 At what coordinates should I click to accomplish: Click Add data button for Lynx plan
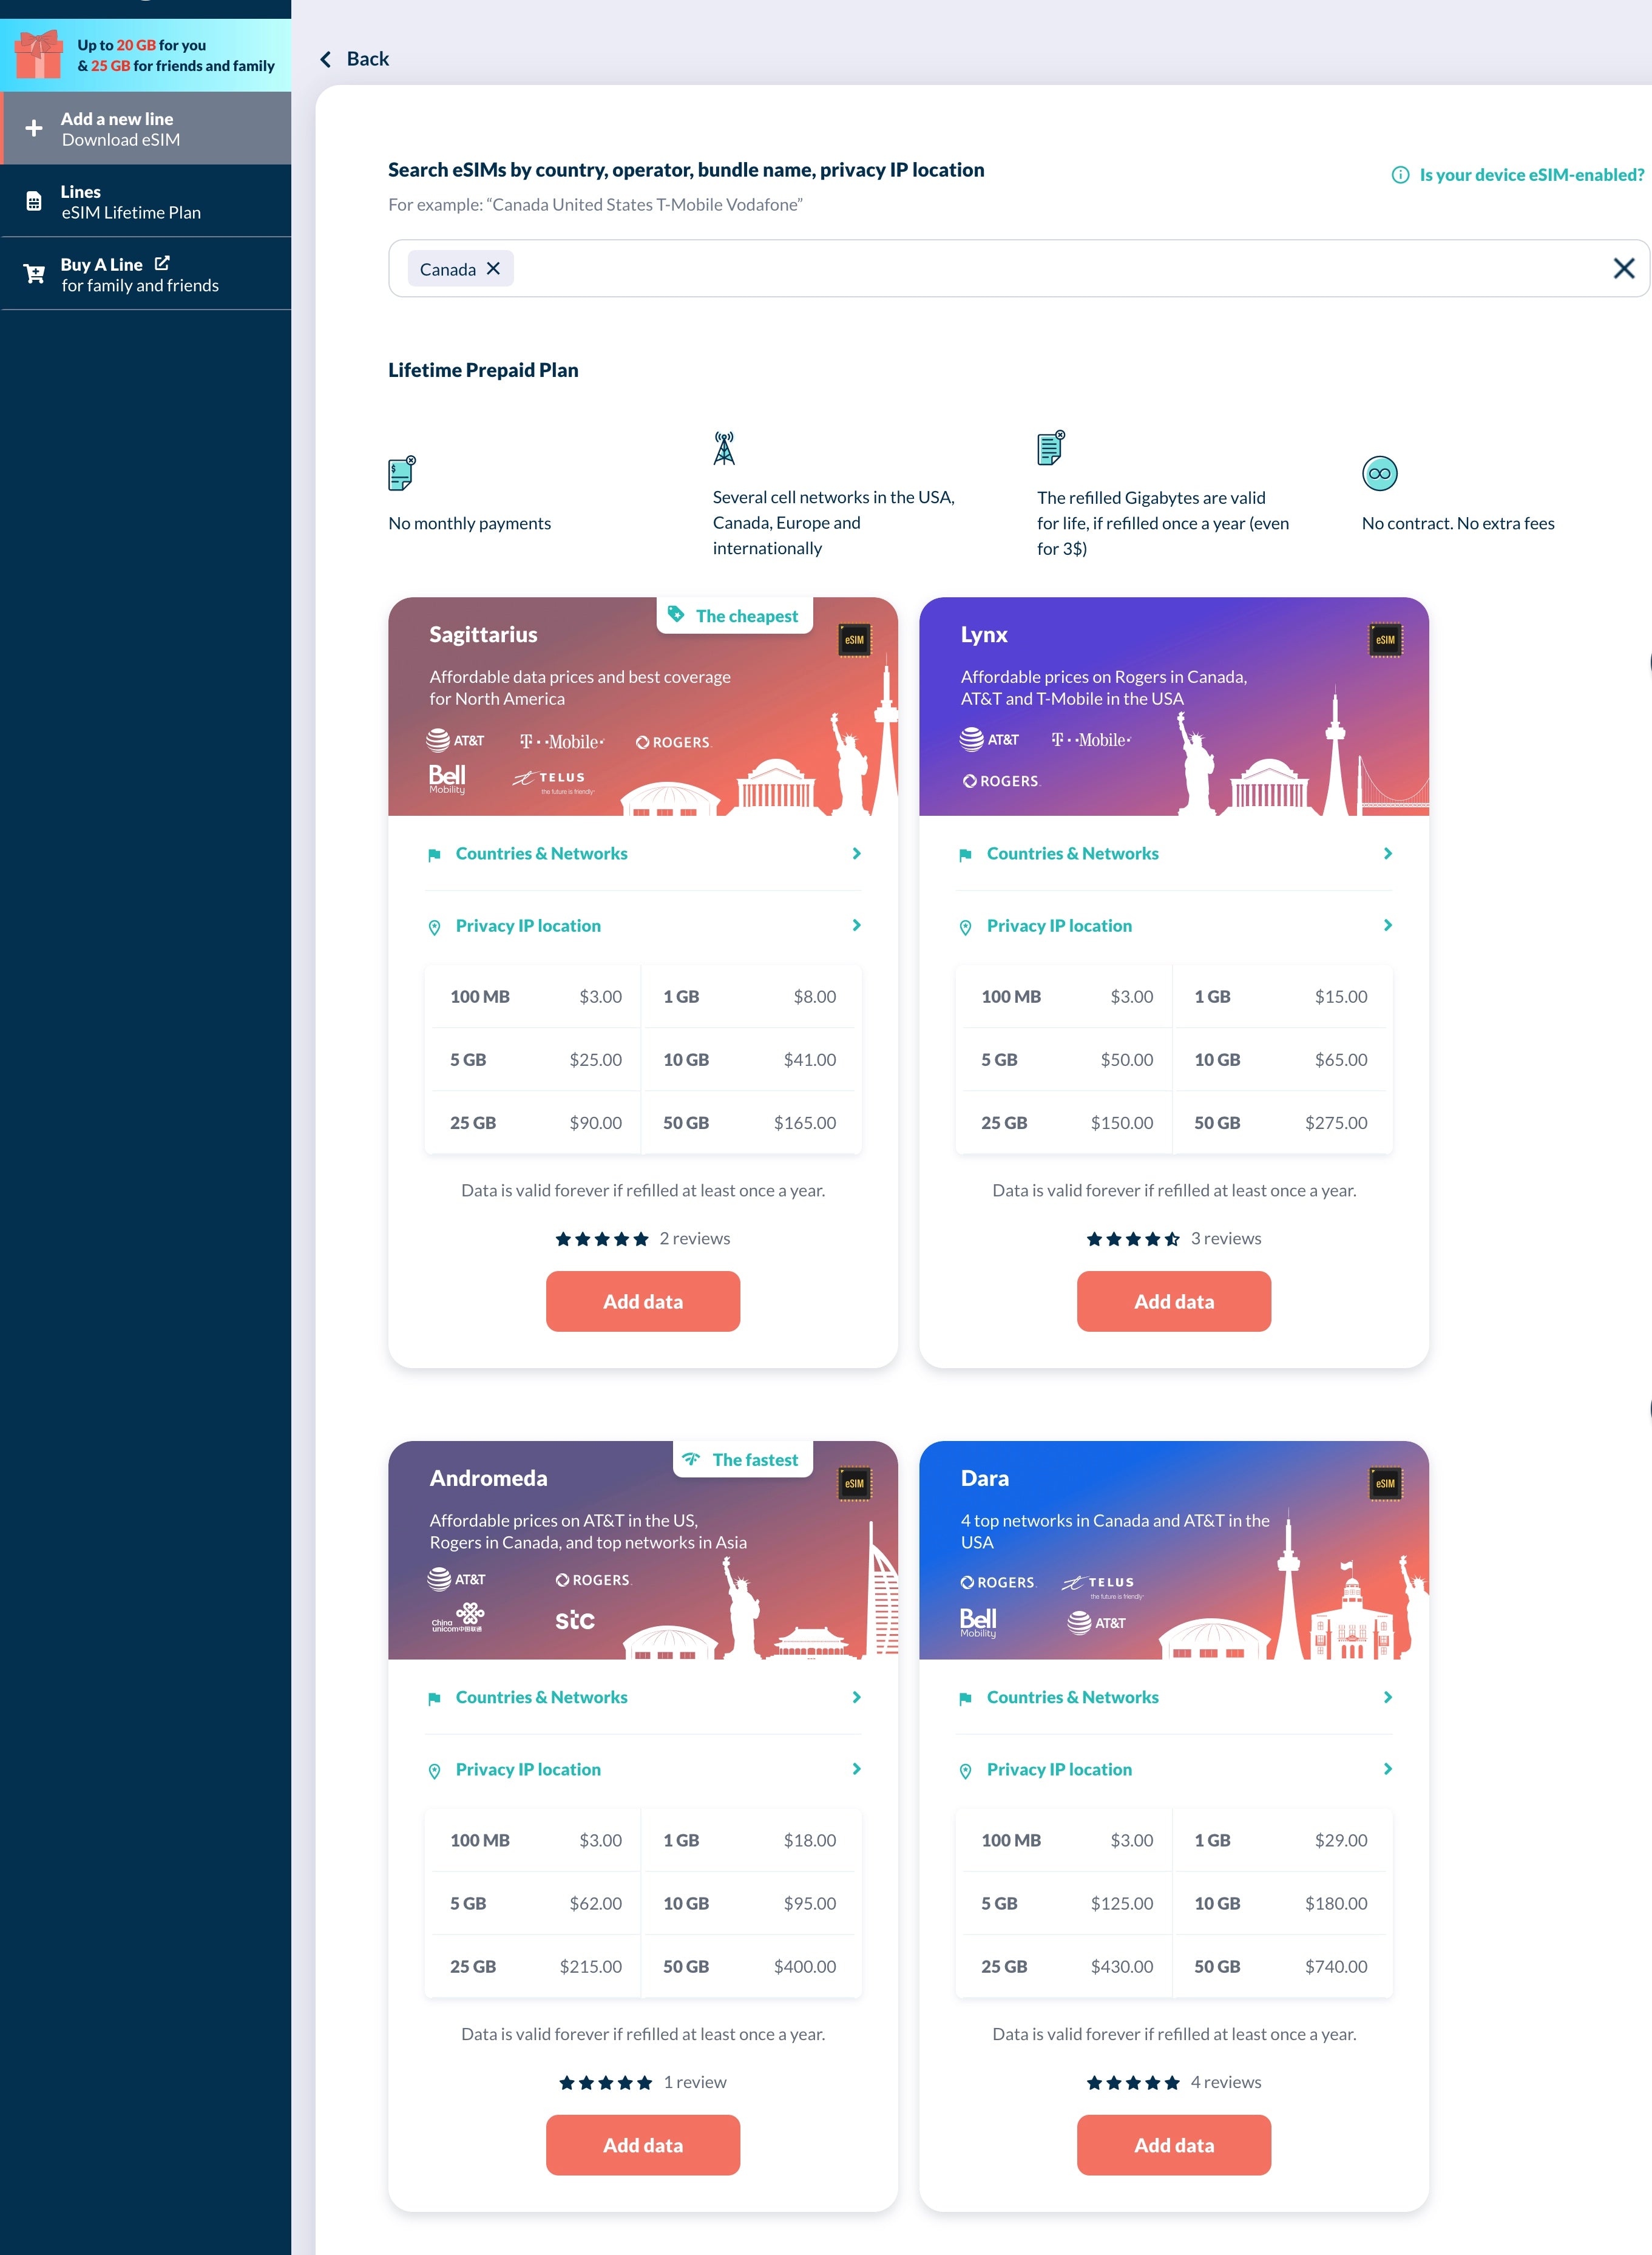[1173, 1301]
